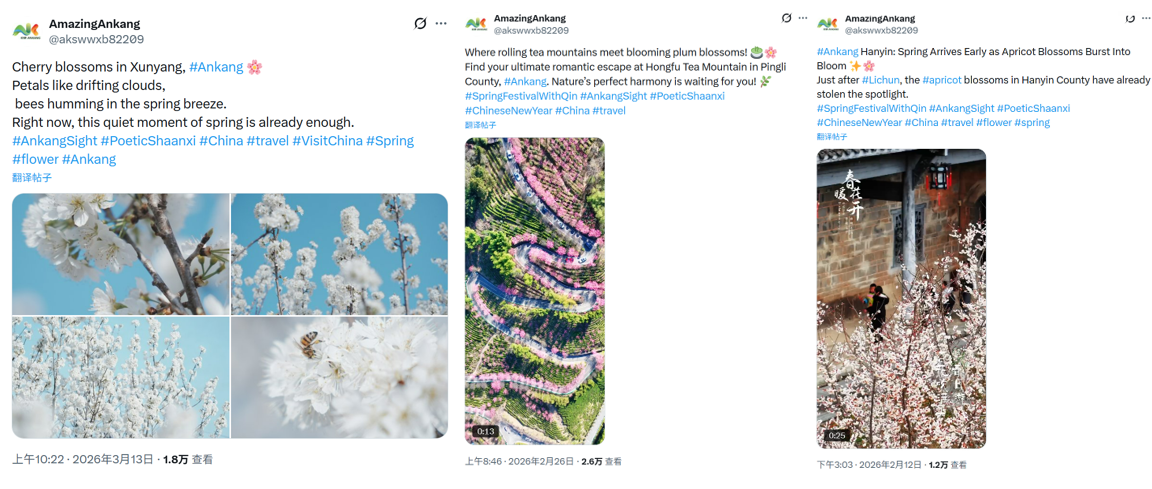Screen dimensions: 1152x489
Task: Click 翻译帖子 under the cherry blossoms post
Action: [x=32, y=177]
